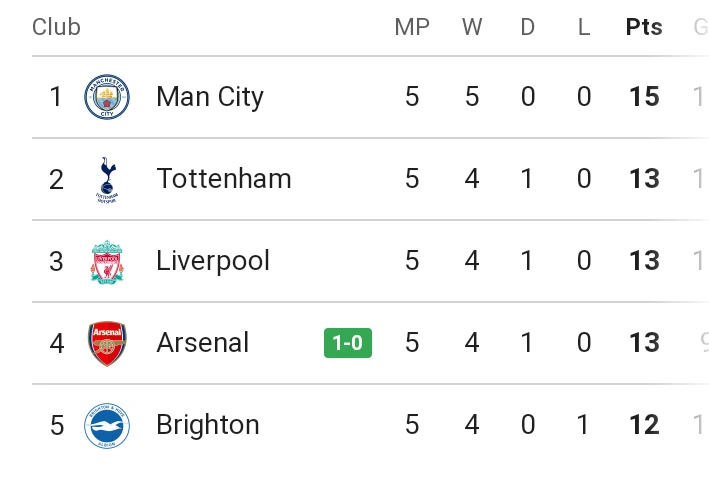Click Brighton's 12 points value
The height and width of the screenshot is (480, 709).
tap(644, 425)
